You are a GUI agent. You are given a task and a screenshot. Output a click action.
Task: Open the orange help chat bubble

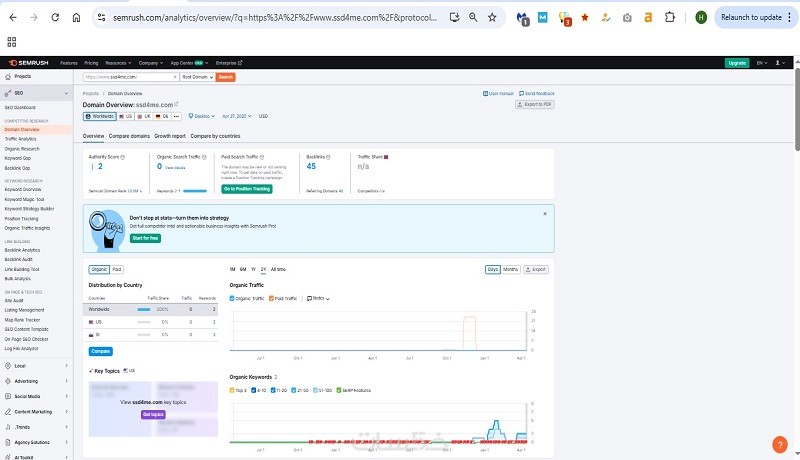point(780,445)
